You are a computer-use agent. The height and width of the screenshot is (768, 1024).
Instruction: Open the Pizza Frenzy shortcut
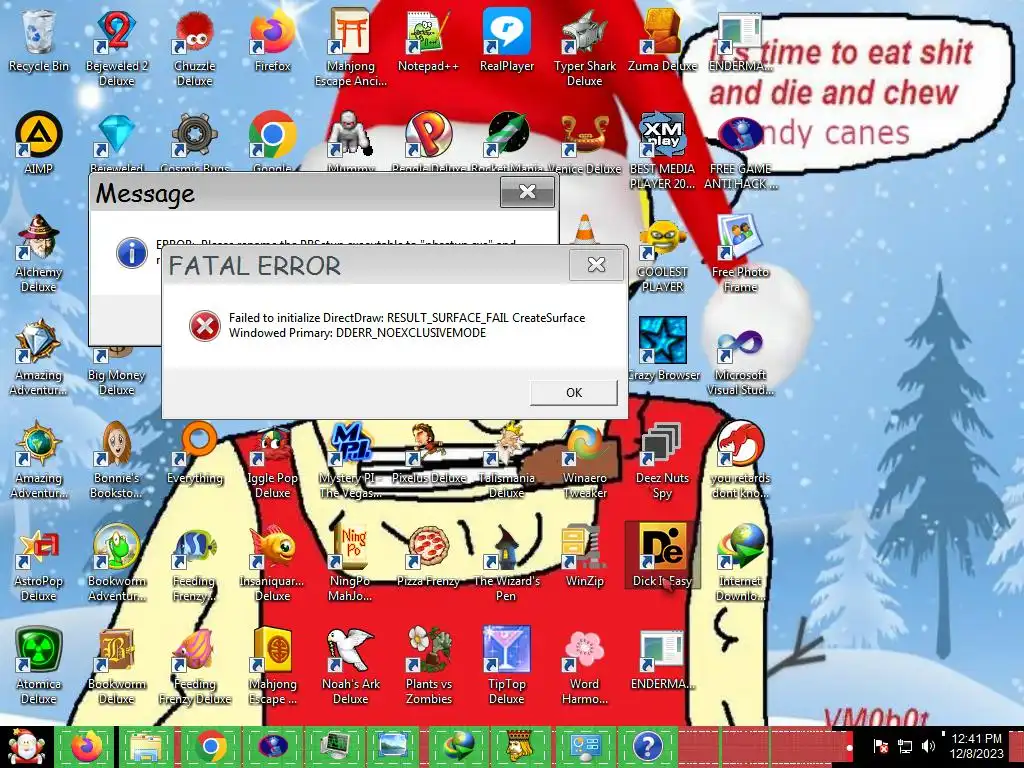[428, 555]
